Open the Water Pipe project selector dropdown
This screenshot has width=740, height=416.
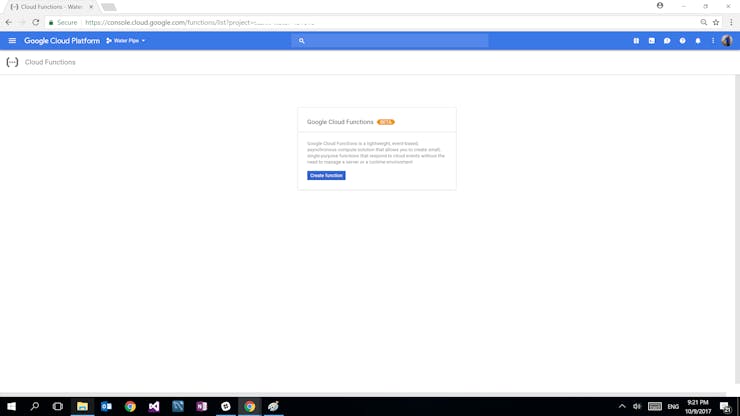(126, 41)
